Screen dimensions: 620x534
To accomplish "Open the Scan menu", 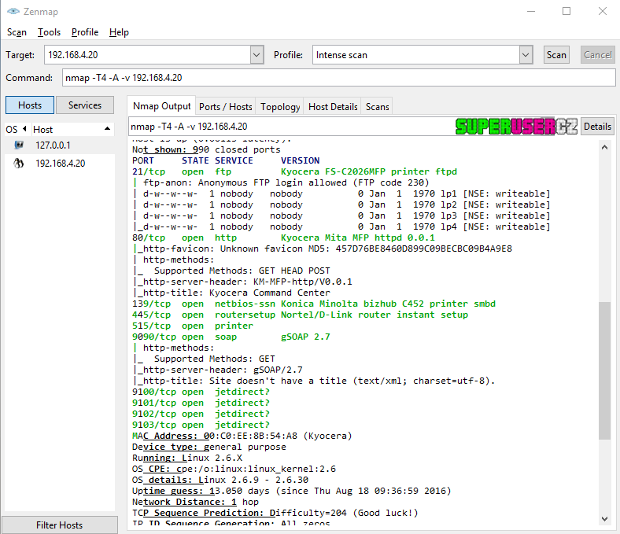I will tap(17, 32).
